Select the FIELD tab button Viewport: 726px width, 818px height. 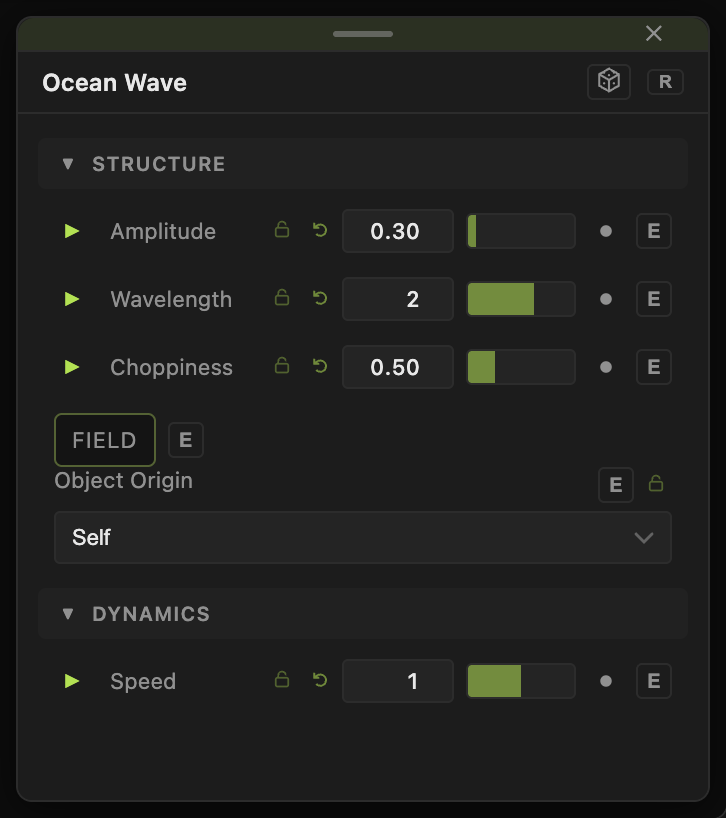click(x=105, y=440)
